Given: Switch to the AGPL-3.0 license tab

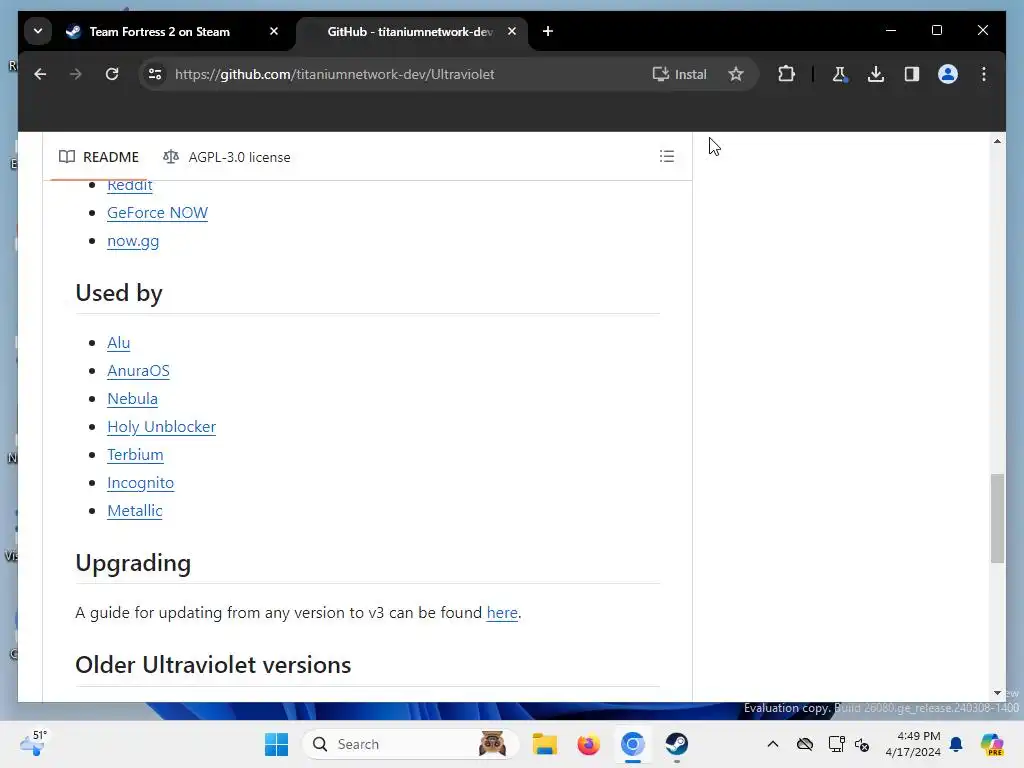Looking at the screenshot, I should click(x=226, y=157).
